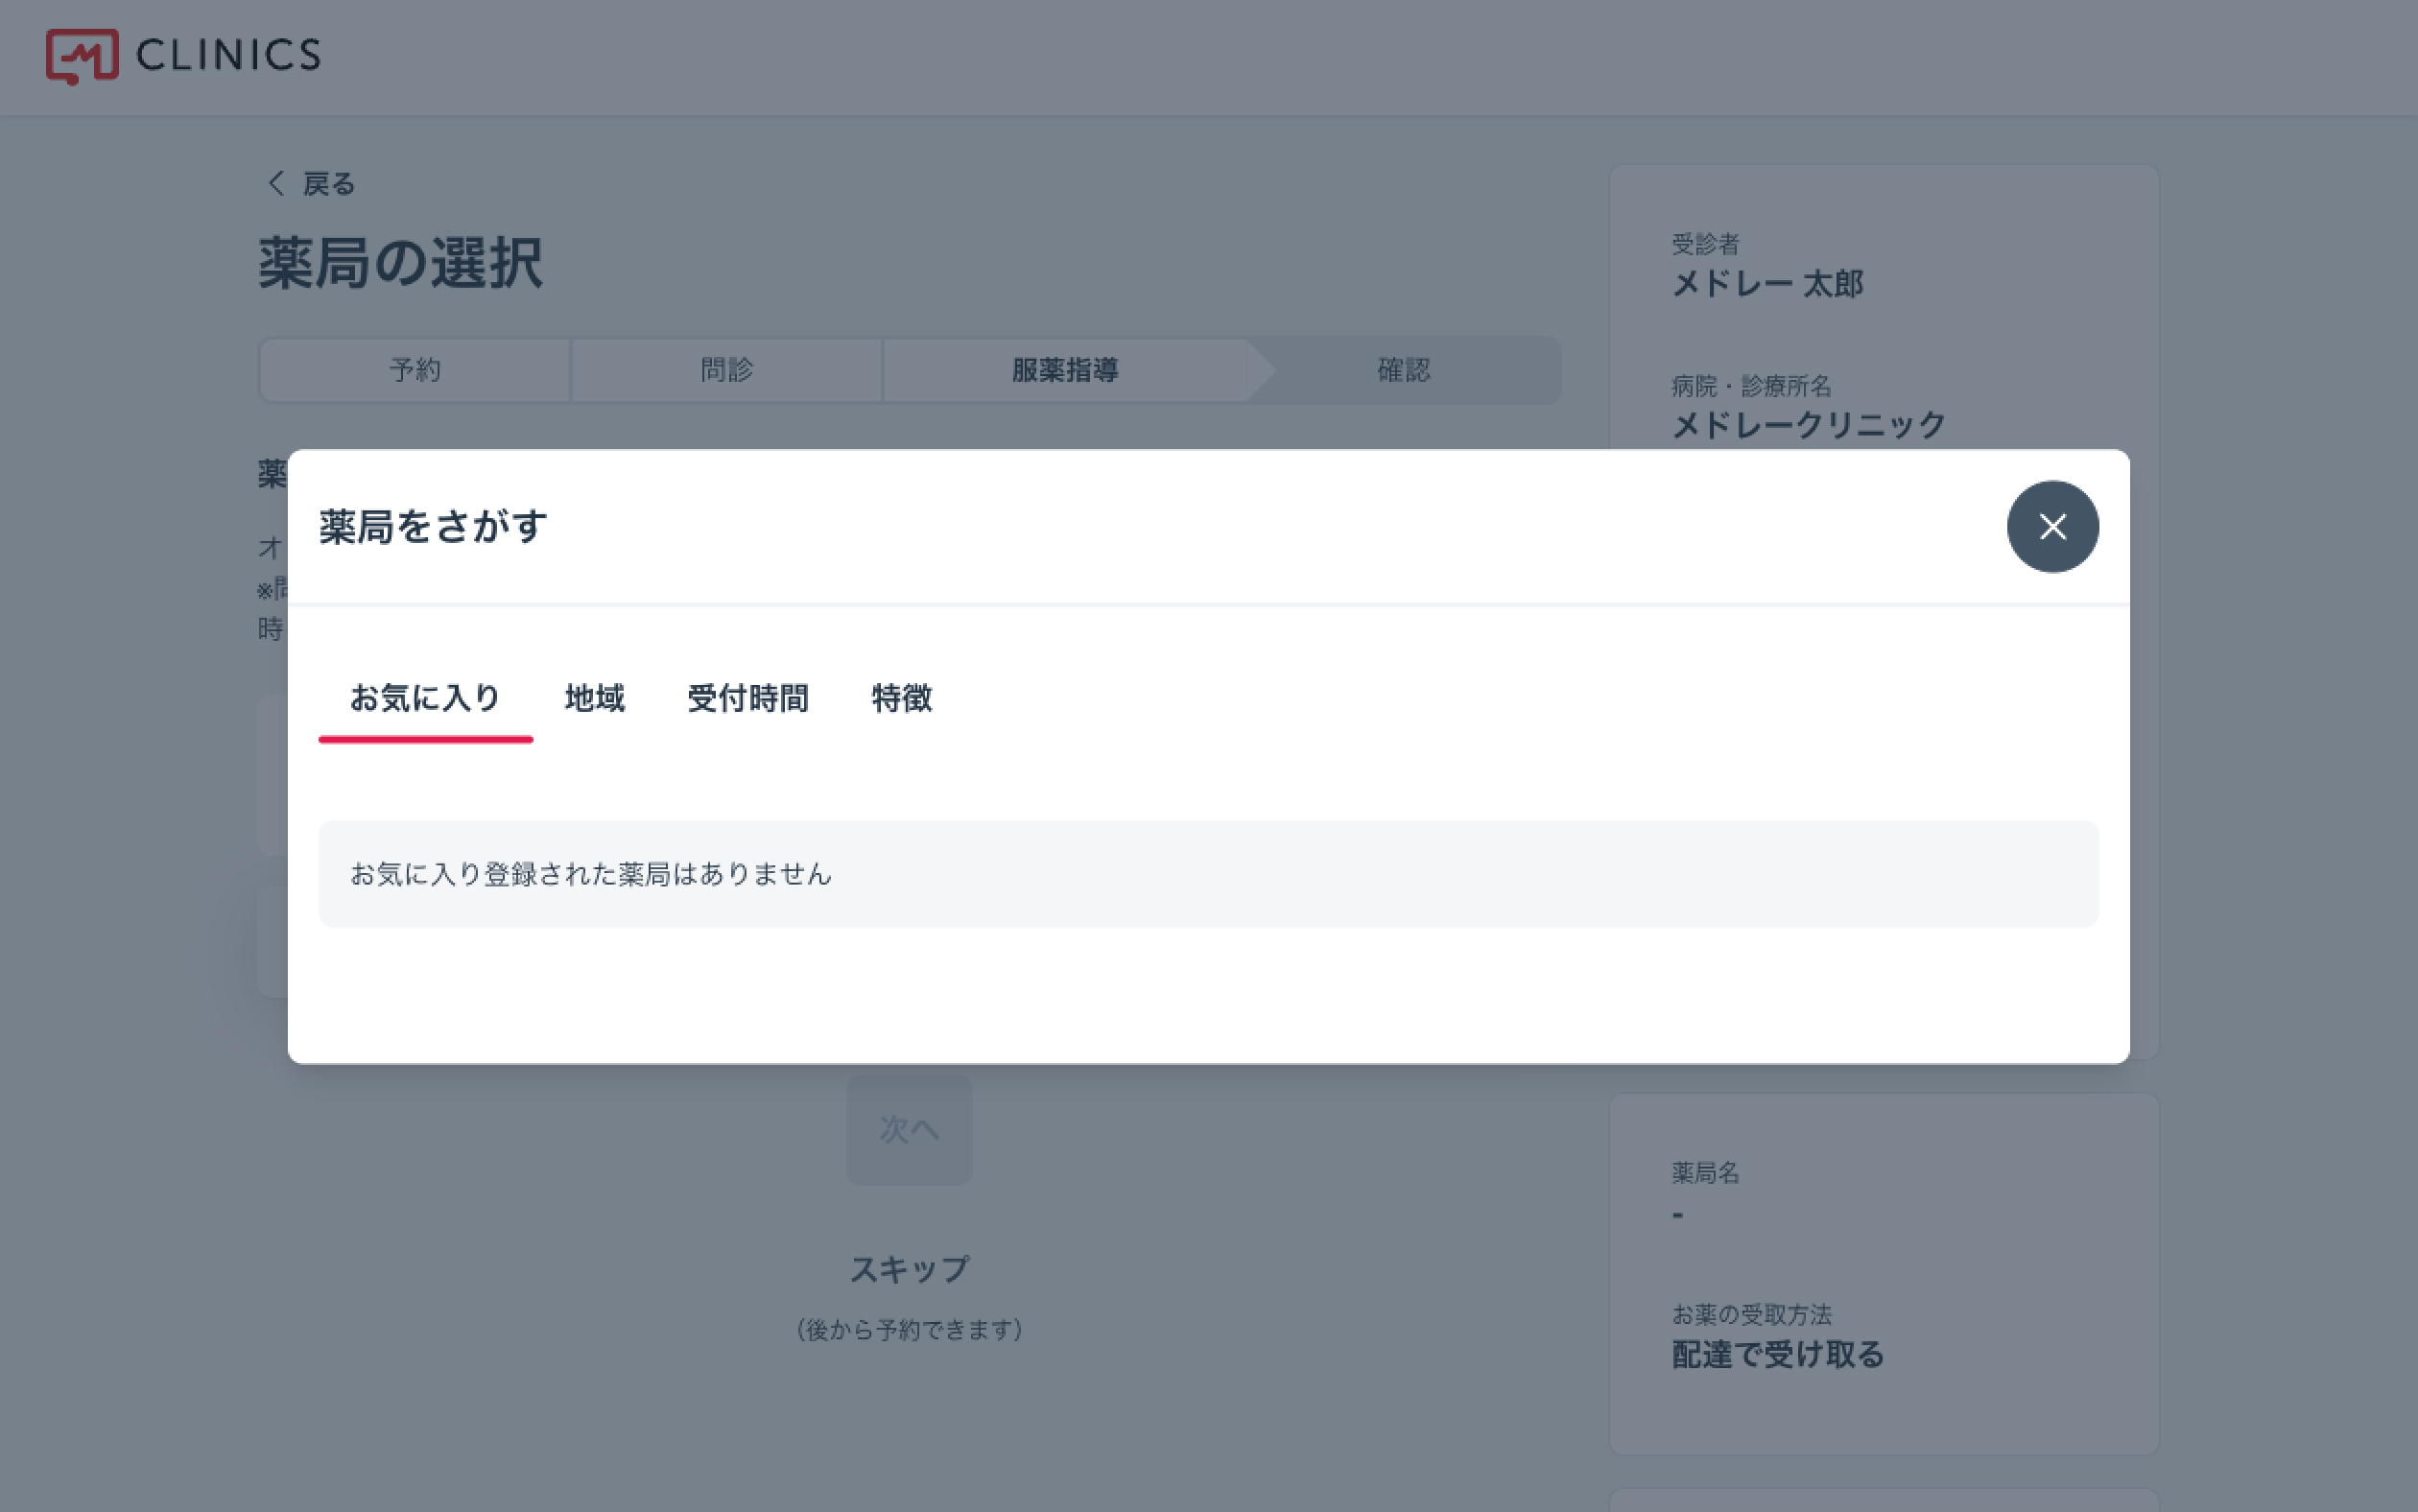This screenshot has height=1512, width=2418.
Task: Open the 受付時間 tab
Action: tap(747, 698)
